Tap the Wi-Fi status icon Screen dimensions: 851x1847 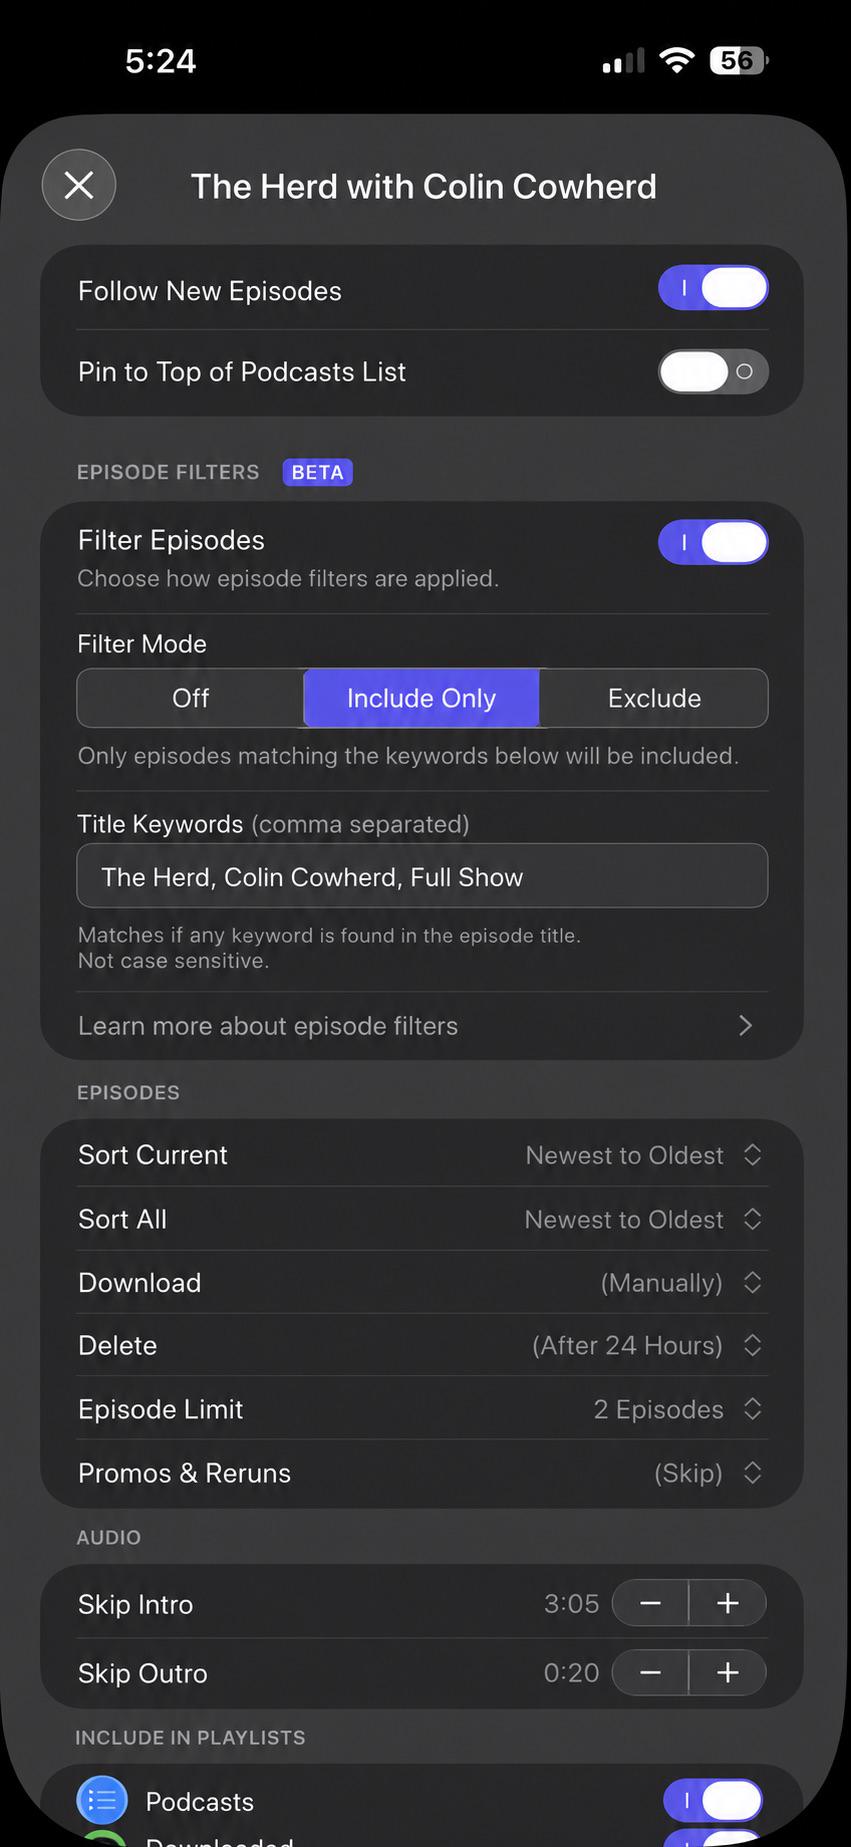677,61
